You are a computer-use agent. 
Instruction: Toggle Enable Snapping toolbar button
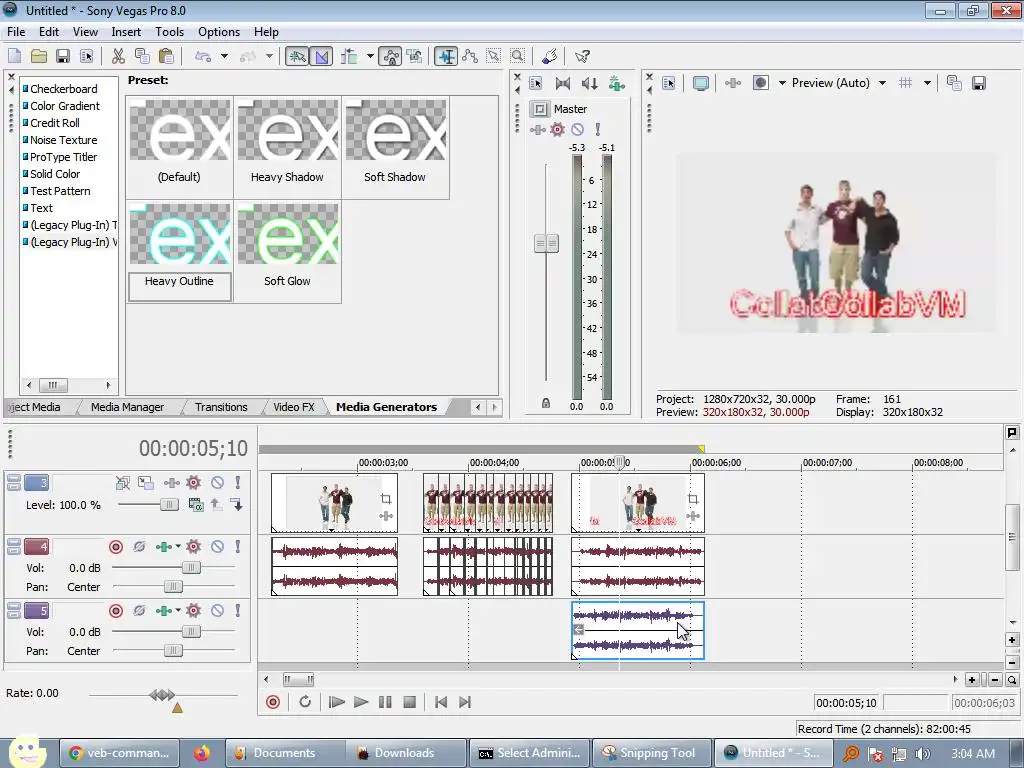pos(297,56)
